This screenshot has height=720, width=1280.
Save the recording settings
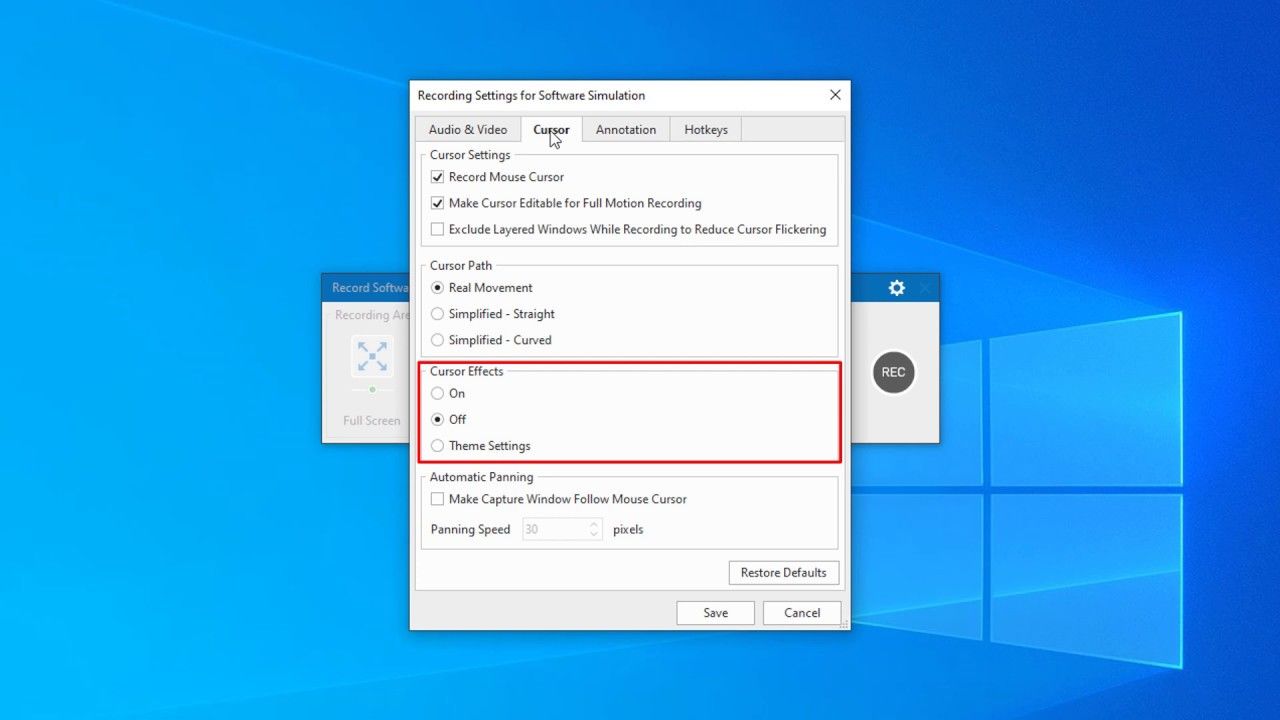715,612
